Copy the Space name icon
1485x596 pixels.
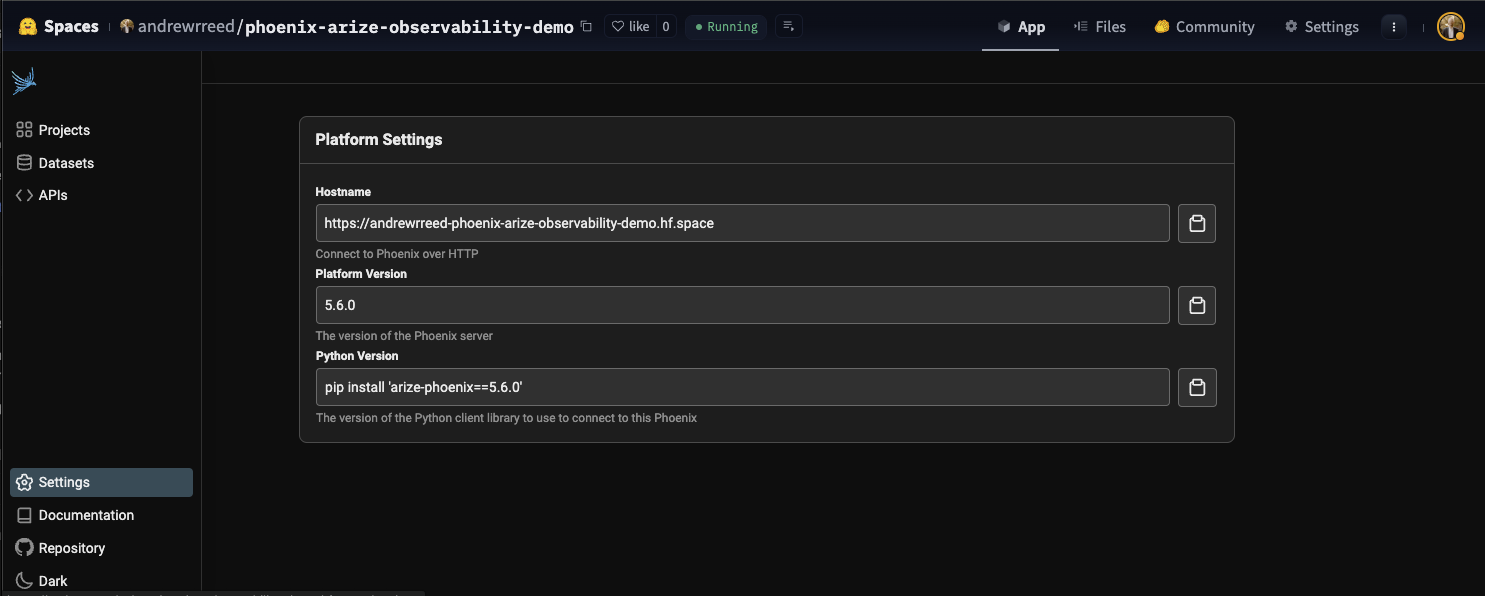pos(586,27)
